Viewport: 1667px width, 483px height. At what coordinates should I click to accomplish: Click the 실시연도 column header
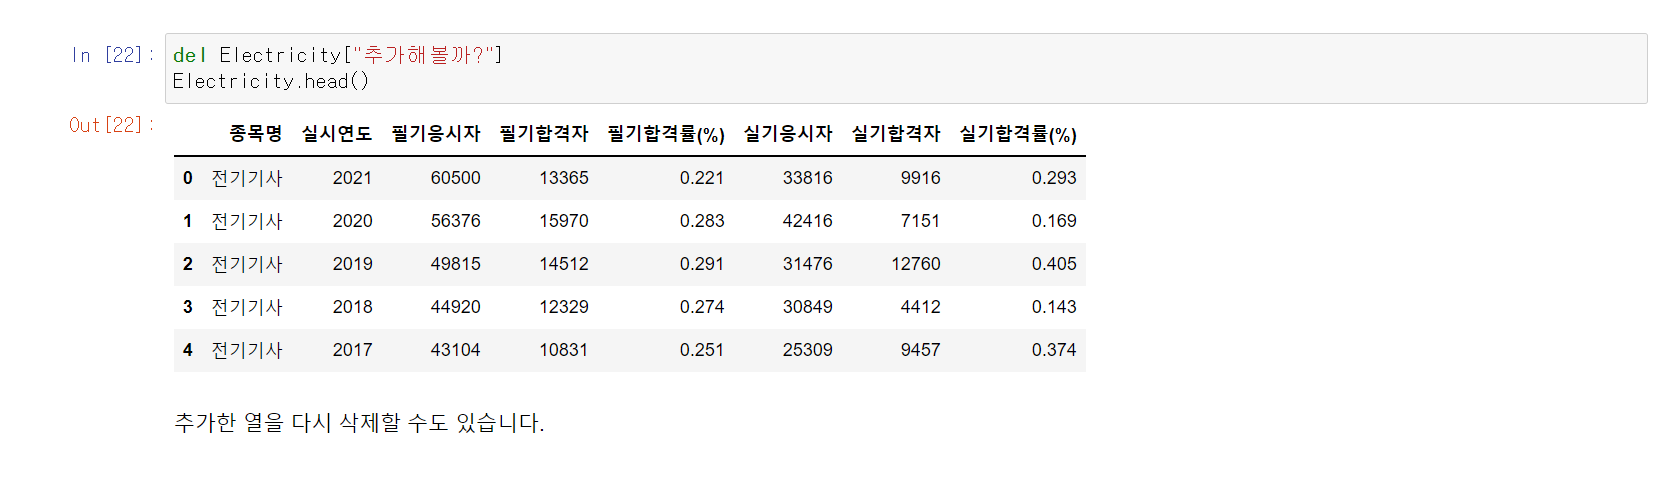[x=337, y=134]
